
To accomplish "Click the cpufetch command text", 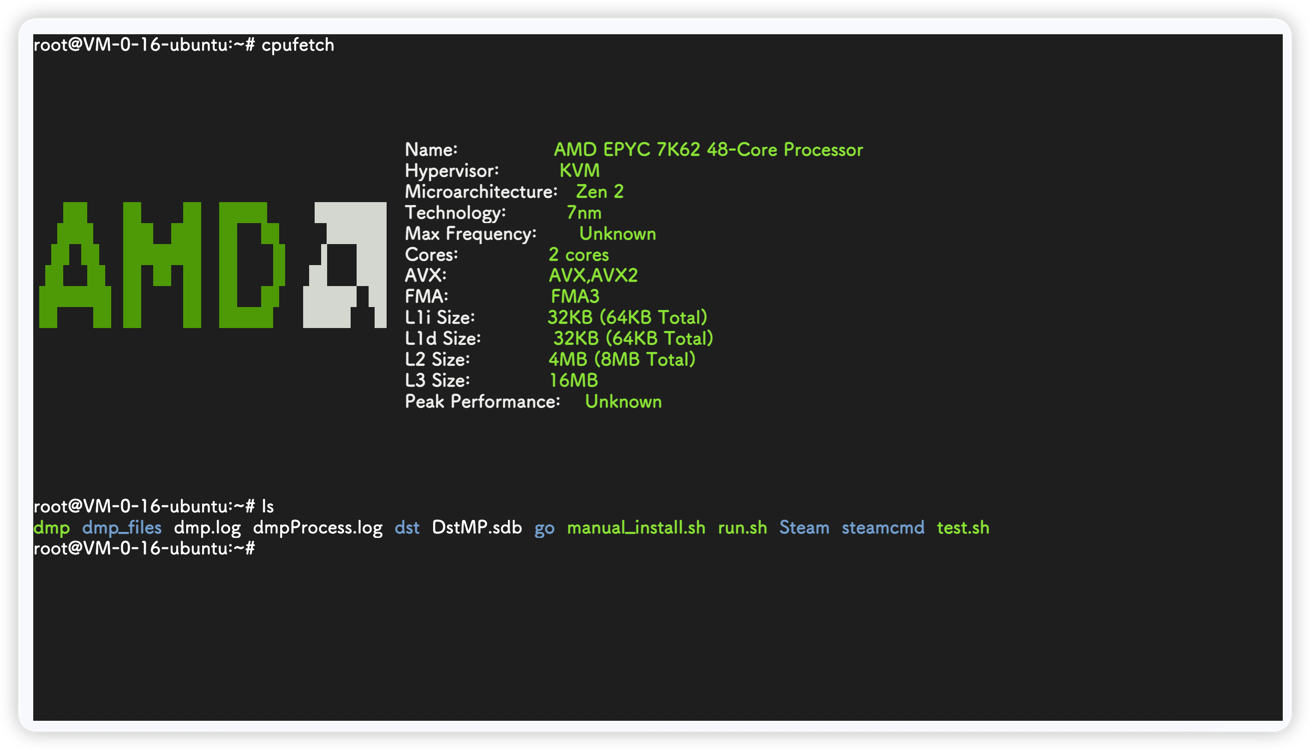I will pyautogui.click(x=297, y=45).
